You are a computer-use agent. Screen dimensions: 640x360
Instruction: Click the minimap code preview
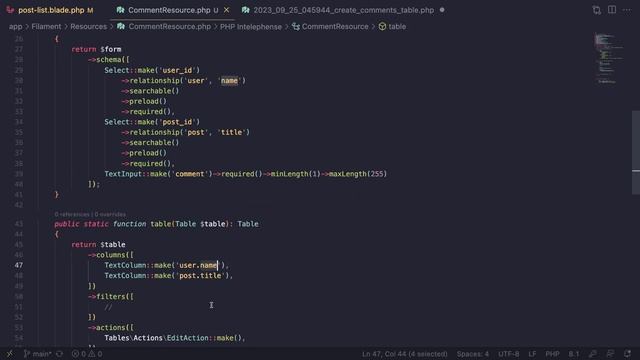point(610,59)
